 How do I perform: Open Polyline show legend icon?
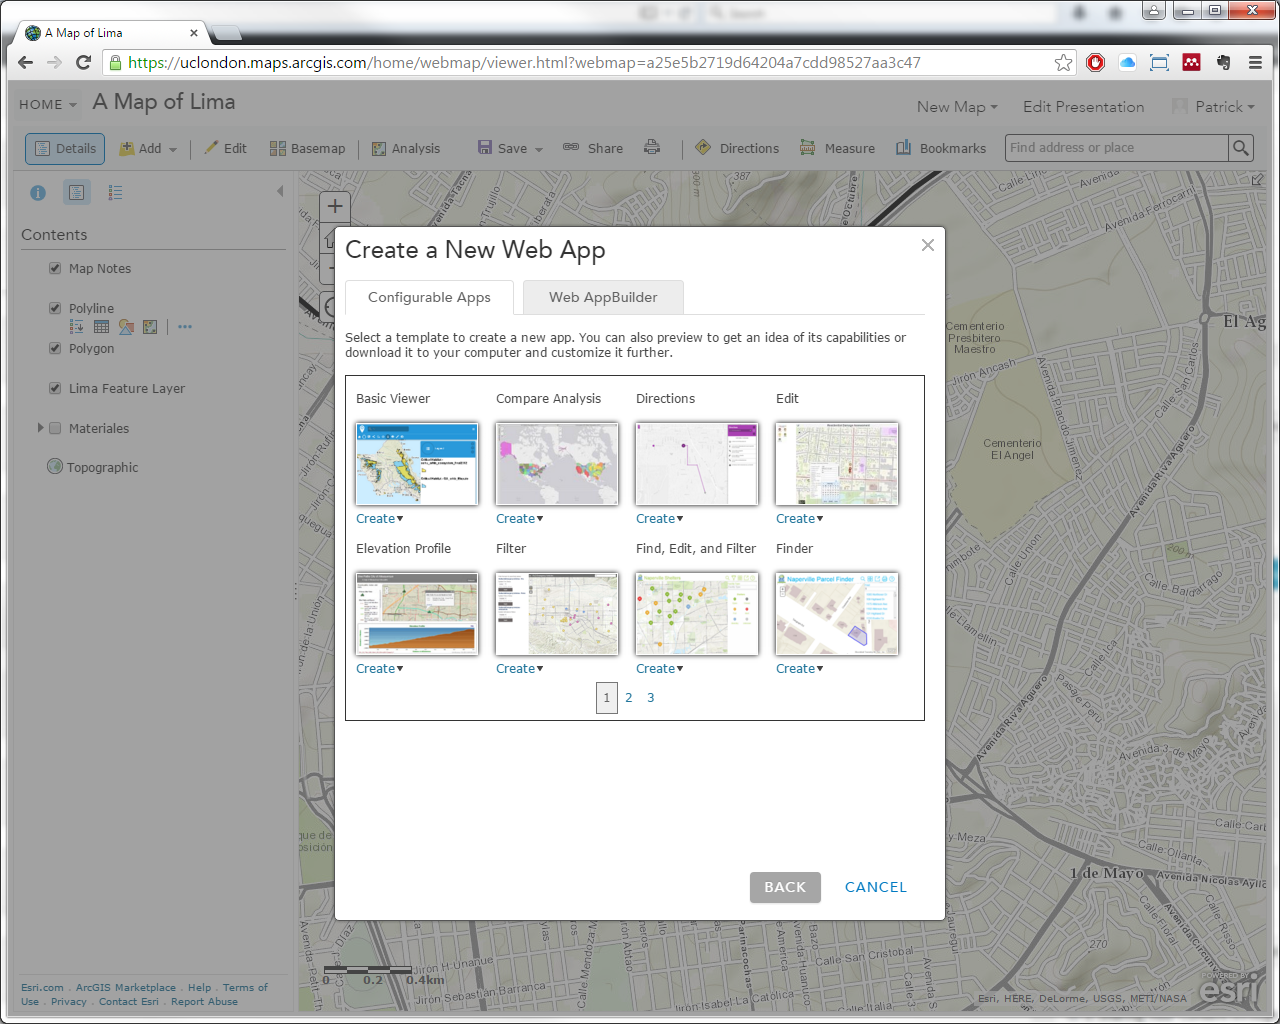point(76,327)
